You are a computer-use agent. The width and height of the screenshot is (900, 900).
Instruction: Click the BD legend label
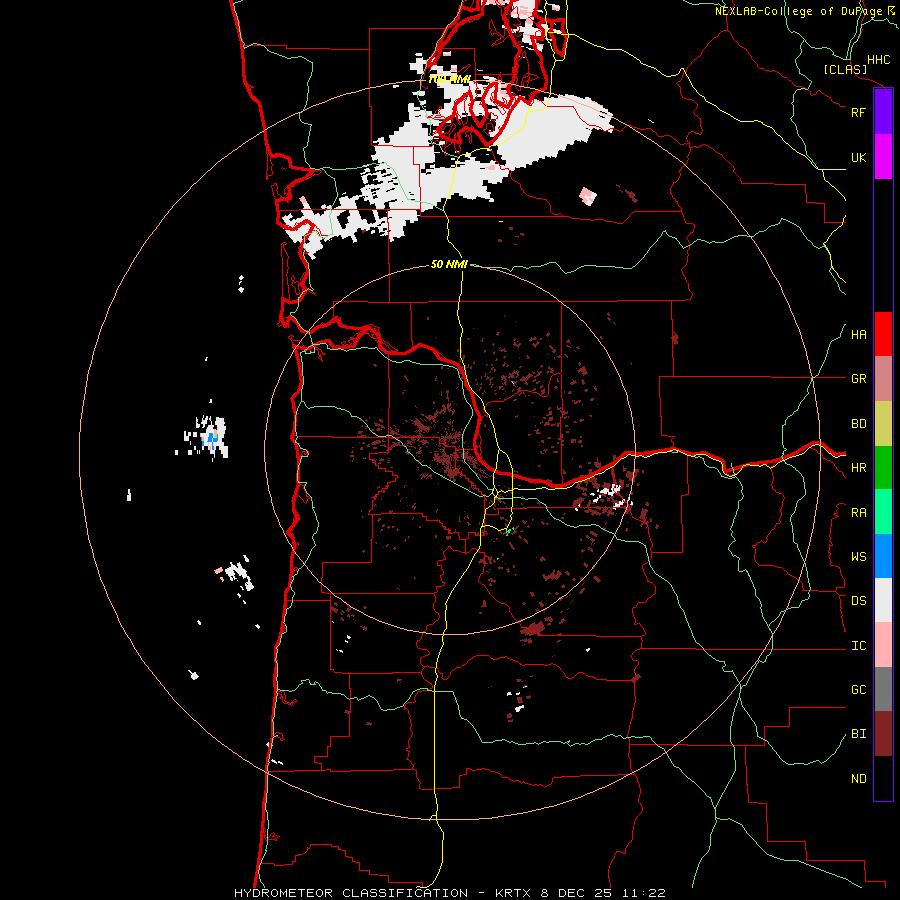tap(858, 424)
